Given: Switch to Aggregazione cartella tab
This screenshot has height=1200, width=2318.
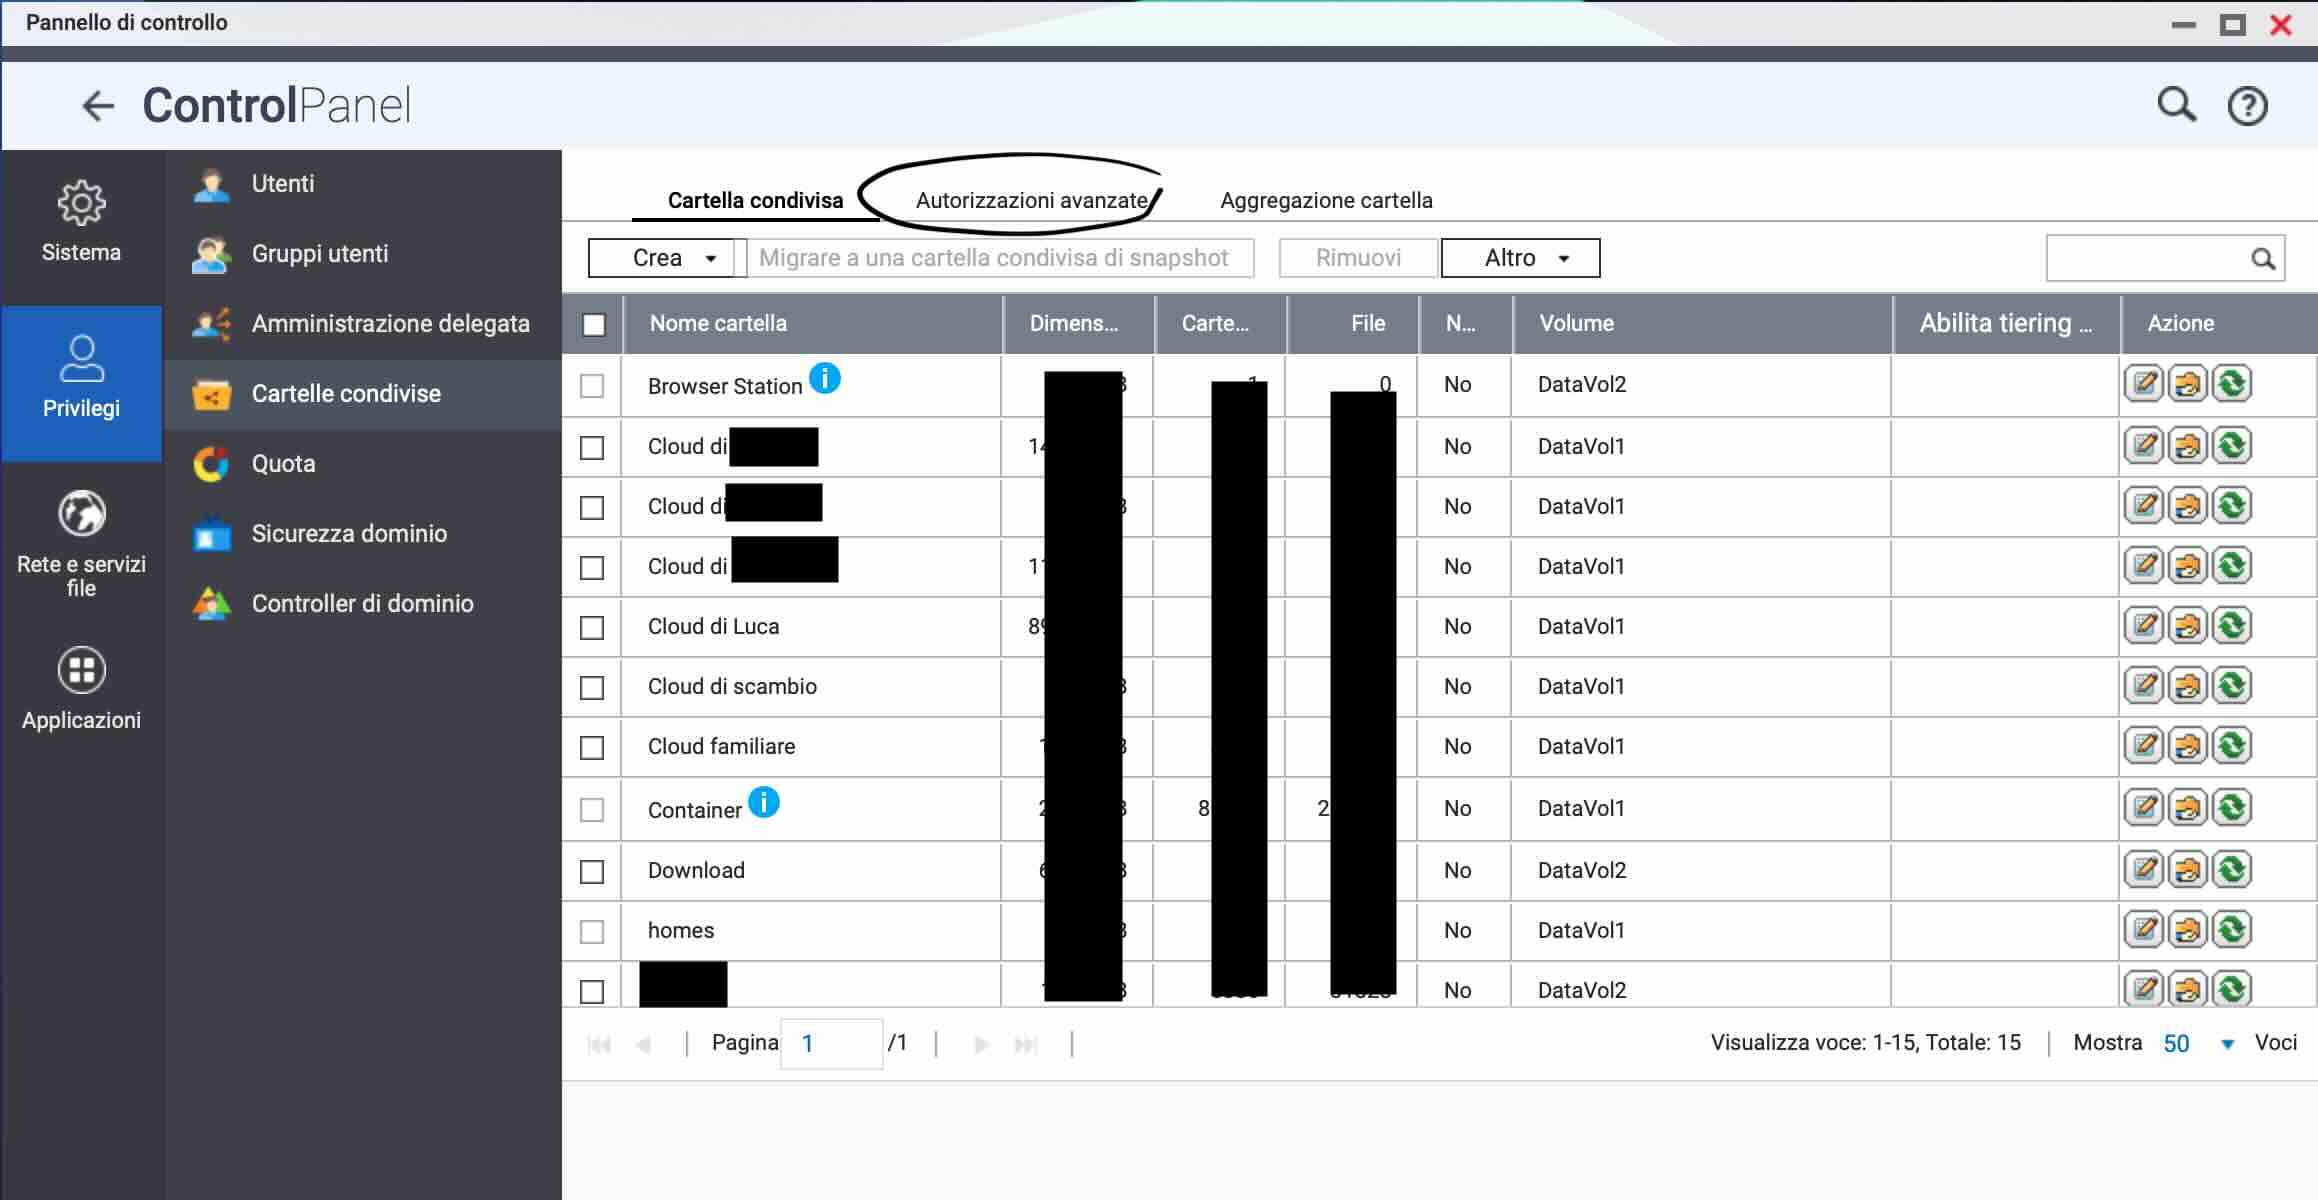Looking at the screenshot, I should [x=1326, y=201].
